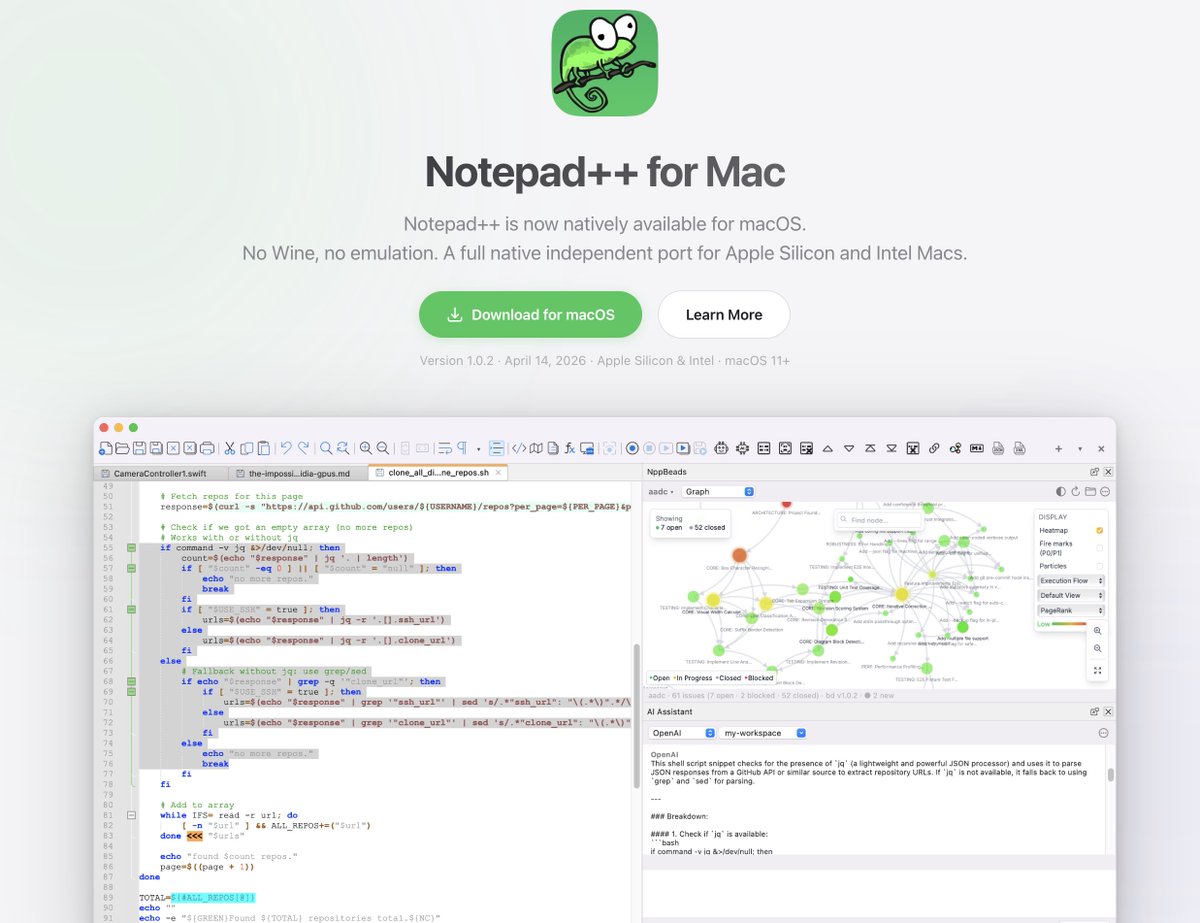Image resolution: width=1200 pixels, height=923 pixels.
Task: Undock the NppBeads panel
Action: pyautogui.click(x=1095, y=472)
